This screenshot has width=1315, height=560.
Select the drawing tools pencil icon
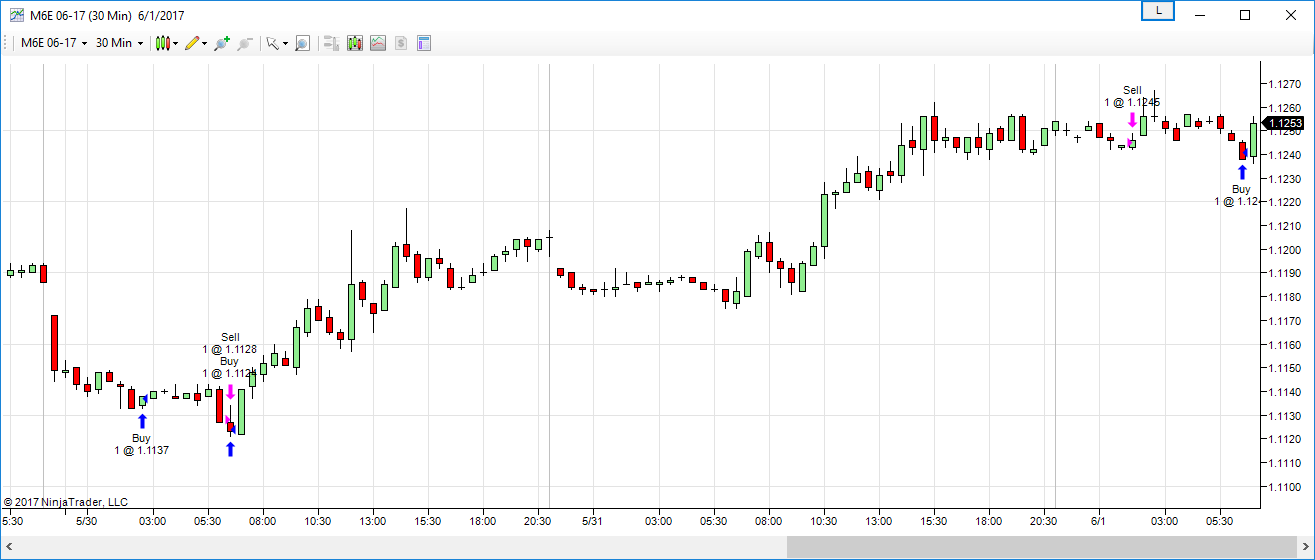click(x=192, y=43)
